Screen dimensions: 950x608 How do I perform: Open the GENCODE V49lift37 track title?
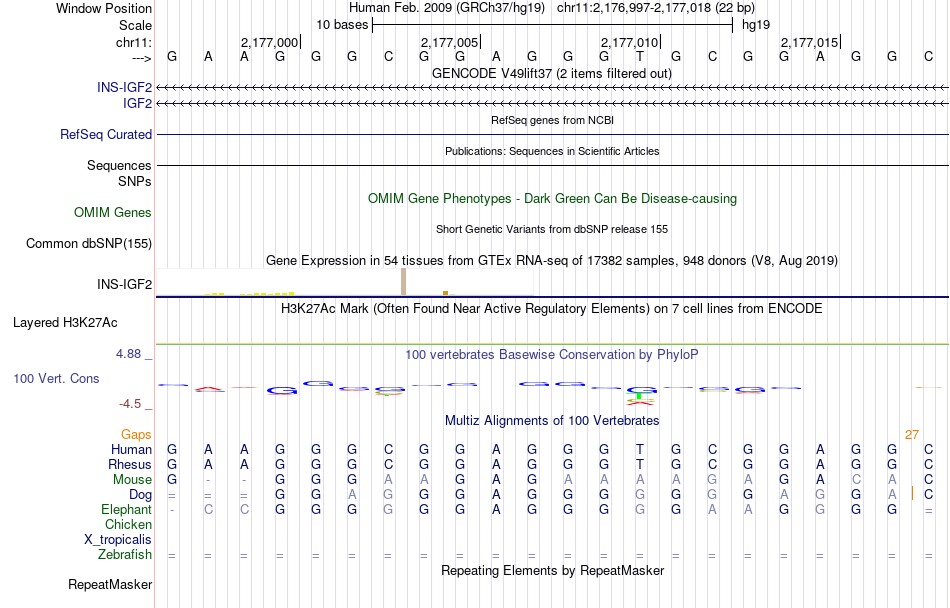(x=551, y=73)
